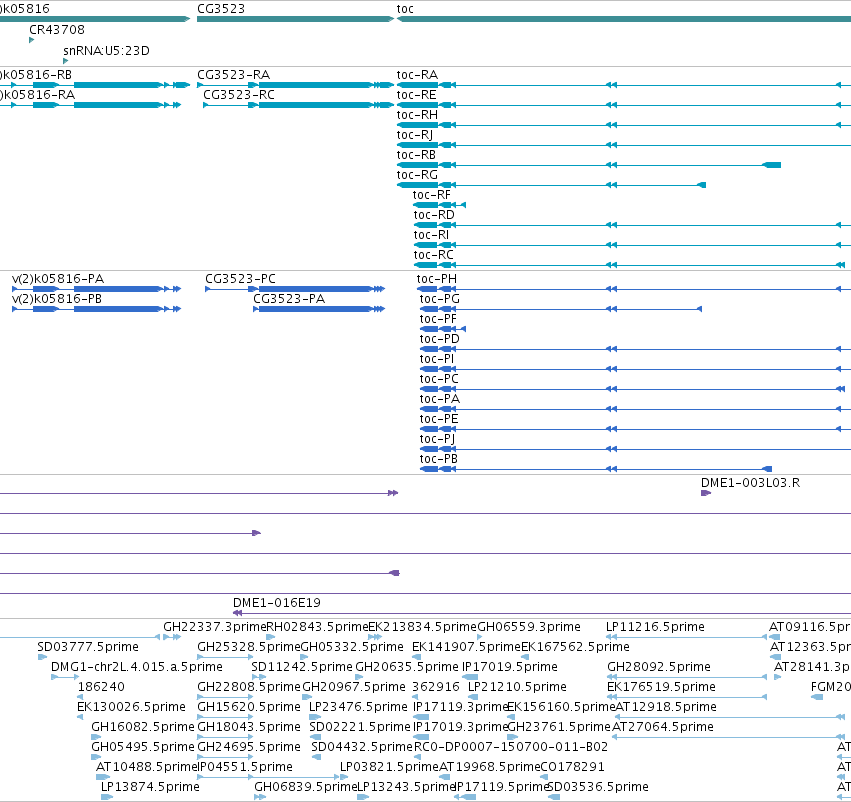Select EST GH25328.5prime label

pyautogui.click(x=249, y=647)
